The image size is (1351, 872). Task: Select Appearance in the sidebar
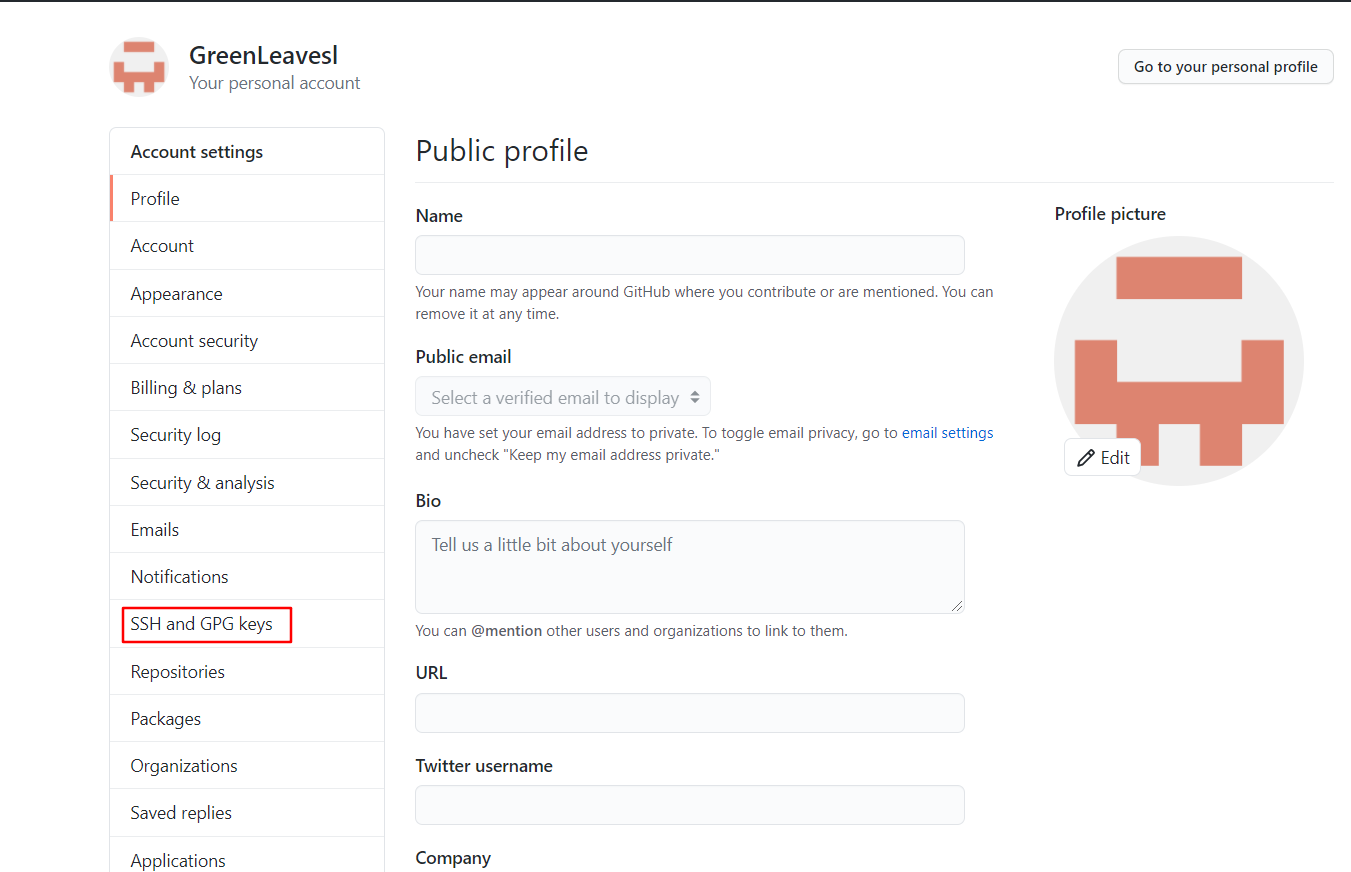(x=247, y=293)
